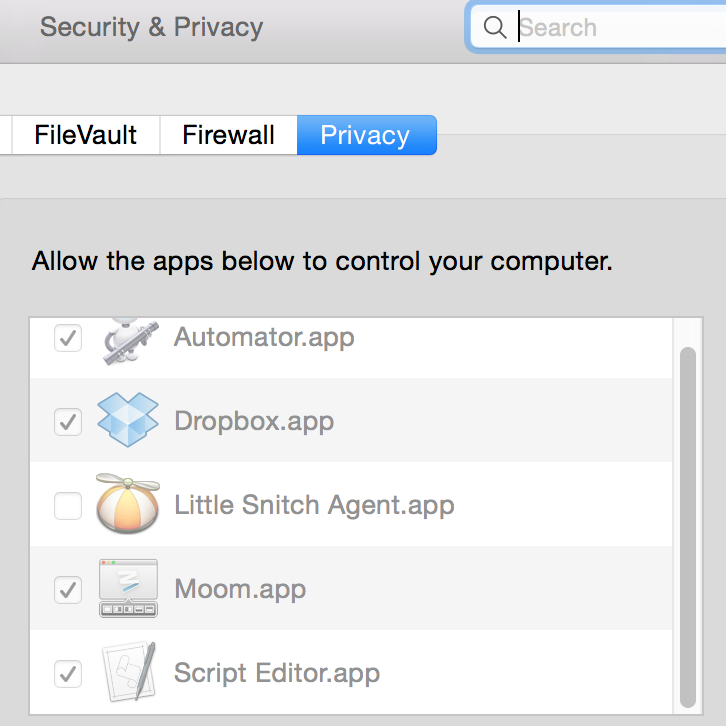Open the Firewall tab
Image resolution: width=726 pixels, height=726 pixels.
[228, 135]
